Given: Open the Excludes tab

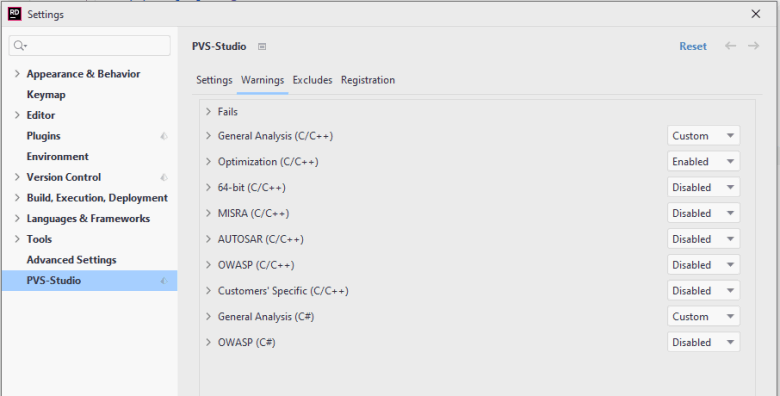Looking at the screenshot, I should [312, 80].
